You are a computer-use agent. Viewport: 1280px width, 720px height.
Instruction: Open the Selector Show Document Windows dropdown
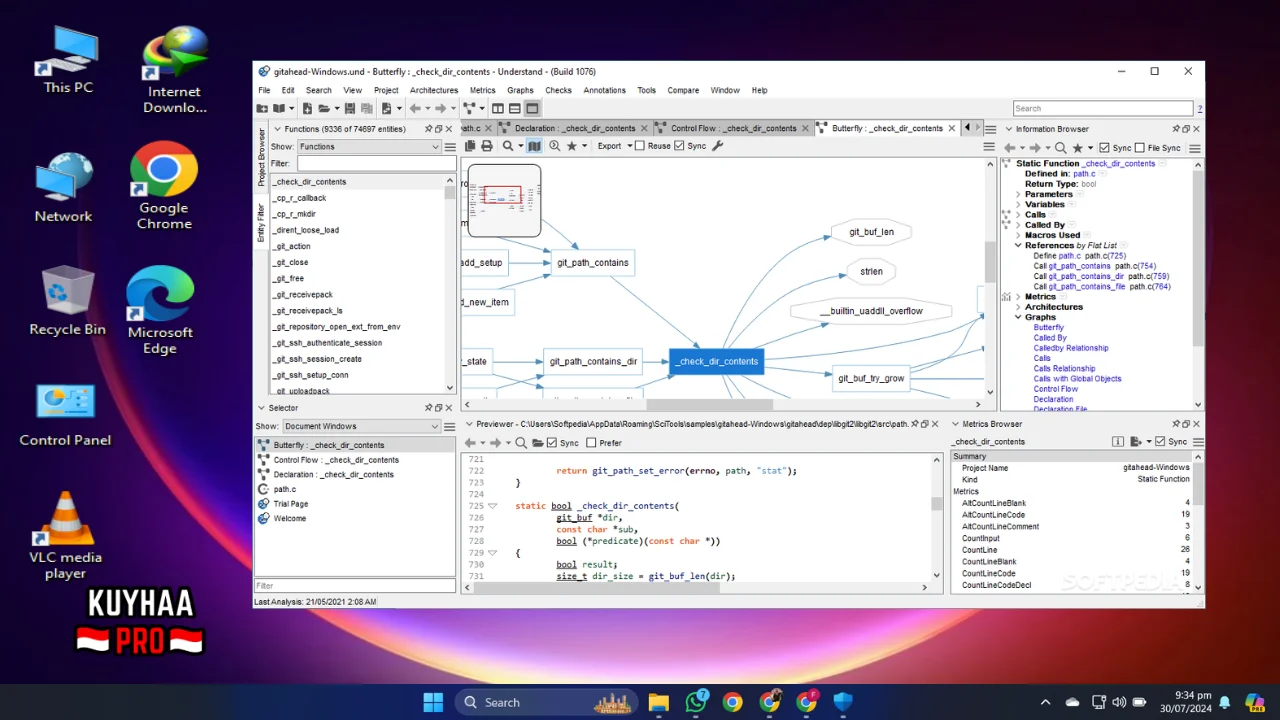[x=361, y=426]
